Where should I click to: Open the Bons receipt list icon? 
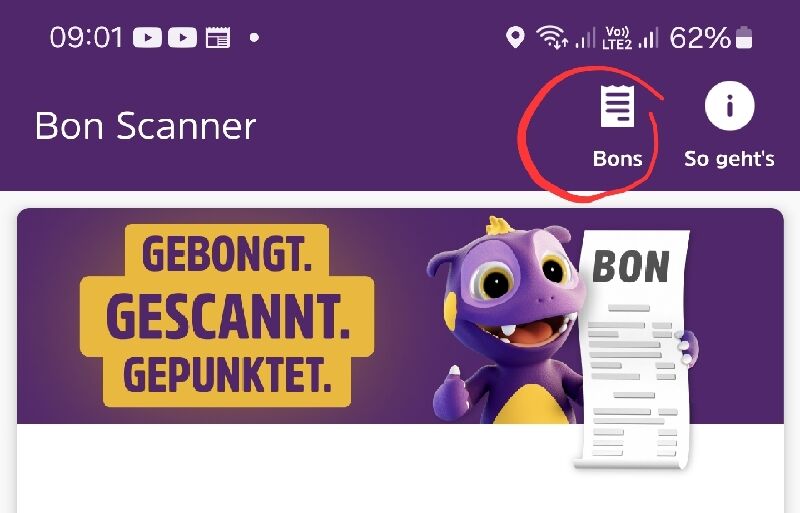click(x=617, y=106)
